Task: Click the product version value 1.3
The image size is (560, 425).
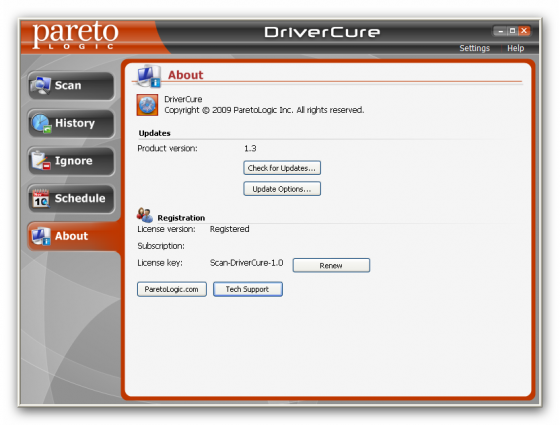Action: point(250,148)
